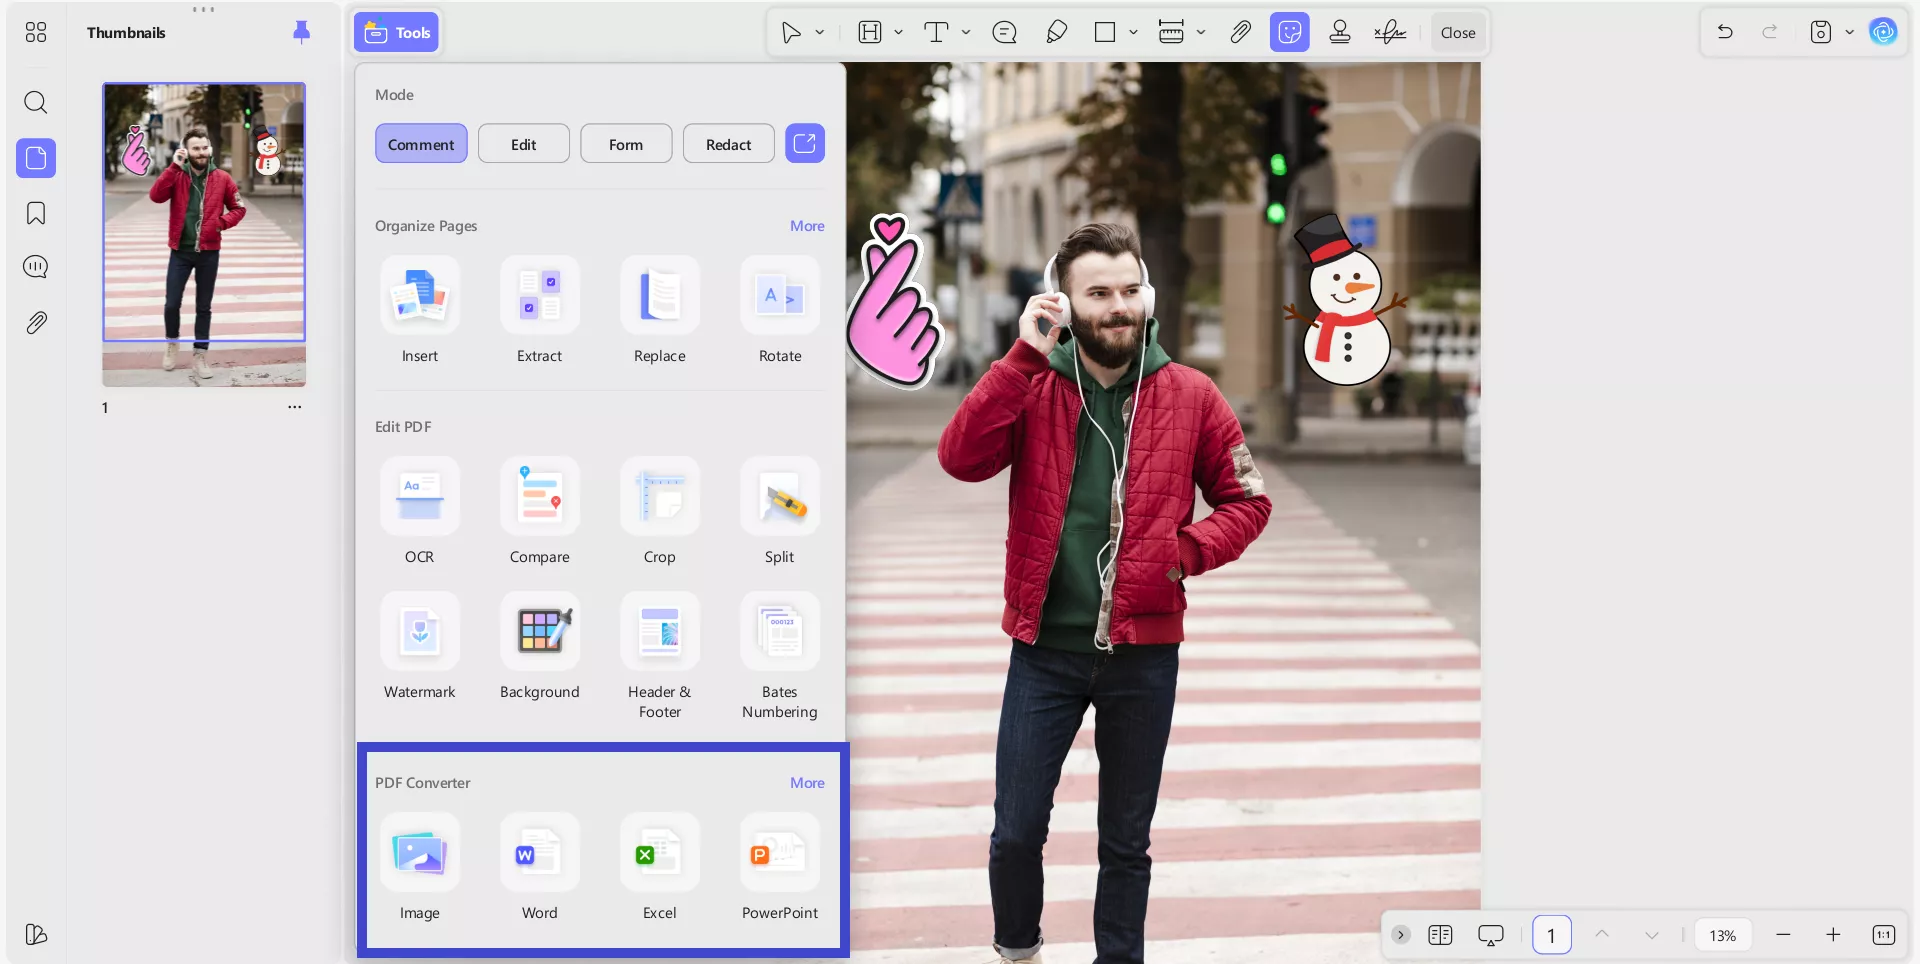Click the Rotate pages icon
1920x964 pixels.
click(780, 295)
